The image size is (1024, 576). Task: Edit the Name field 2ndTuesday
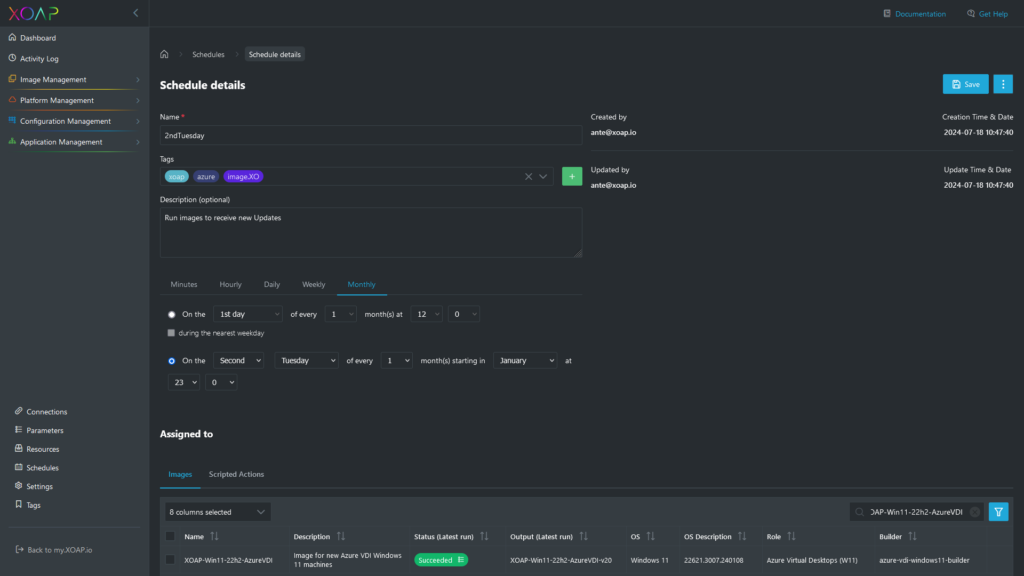click(370, 136)
